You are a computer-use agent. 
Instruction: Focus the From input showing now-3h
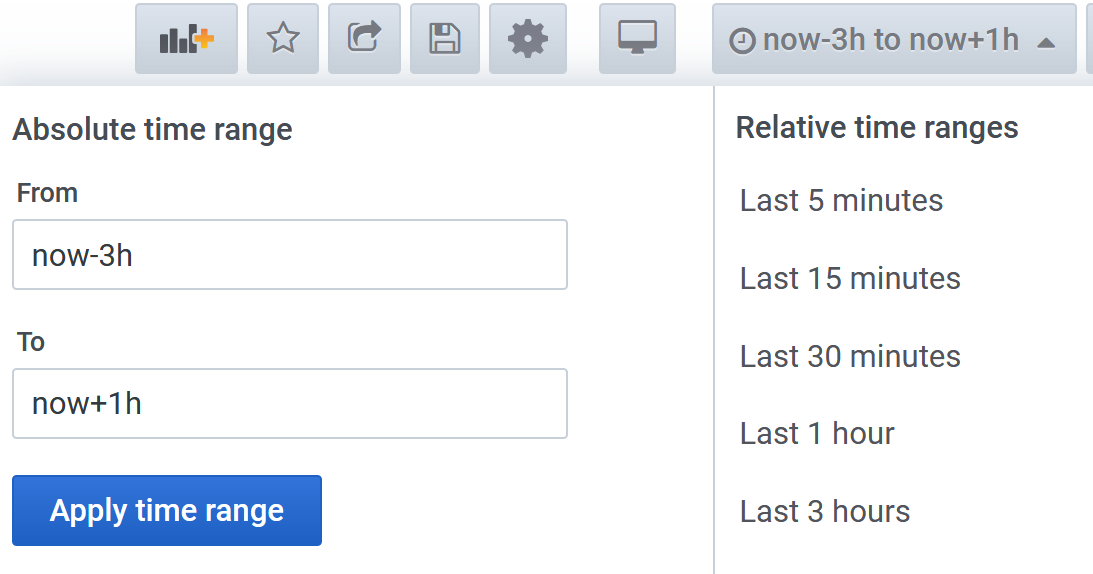click(x=290, y=255)
